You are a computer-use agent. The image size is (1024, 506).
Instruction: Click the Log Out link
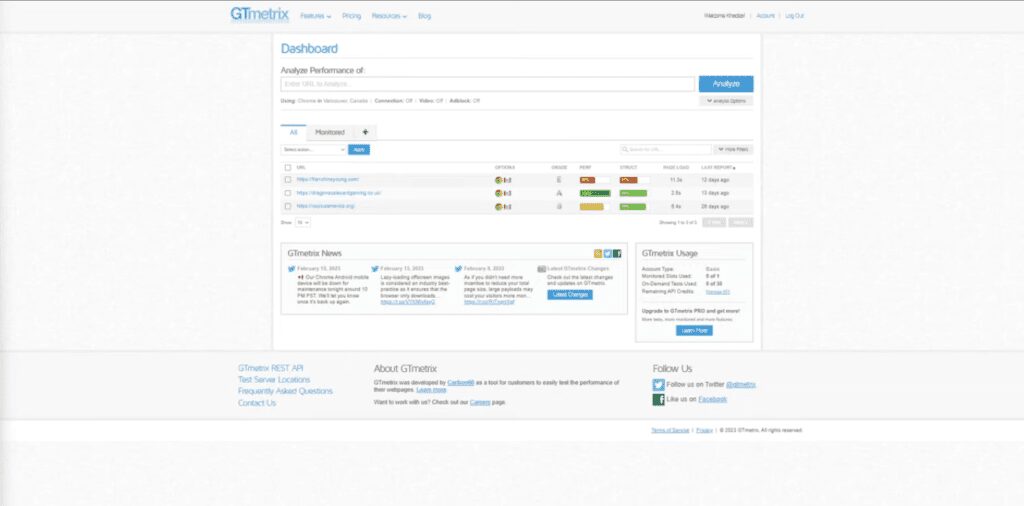[x=794, y=16]
